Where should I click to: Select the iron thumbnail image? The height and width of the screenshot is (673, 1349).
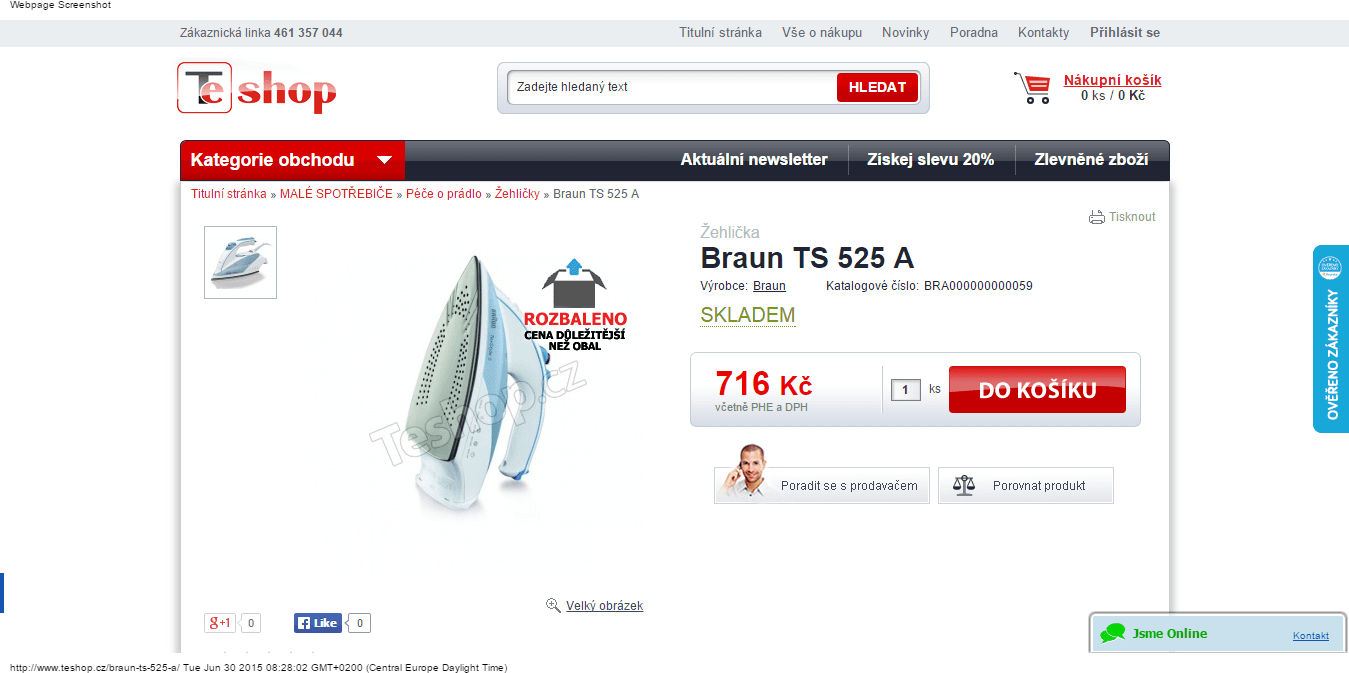(x=240, y=262)
